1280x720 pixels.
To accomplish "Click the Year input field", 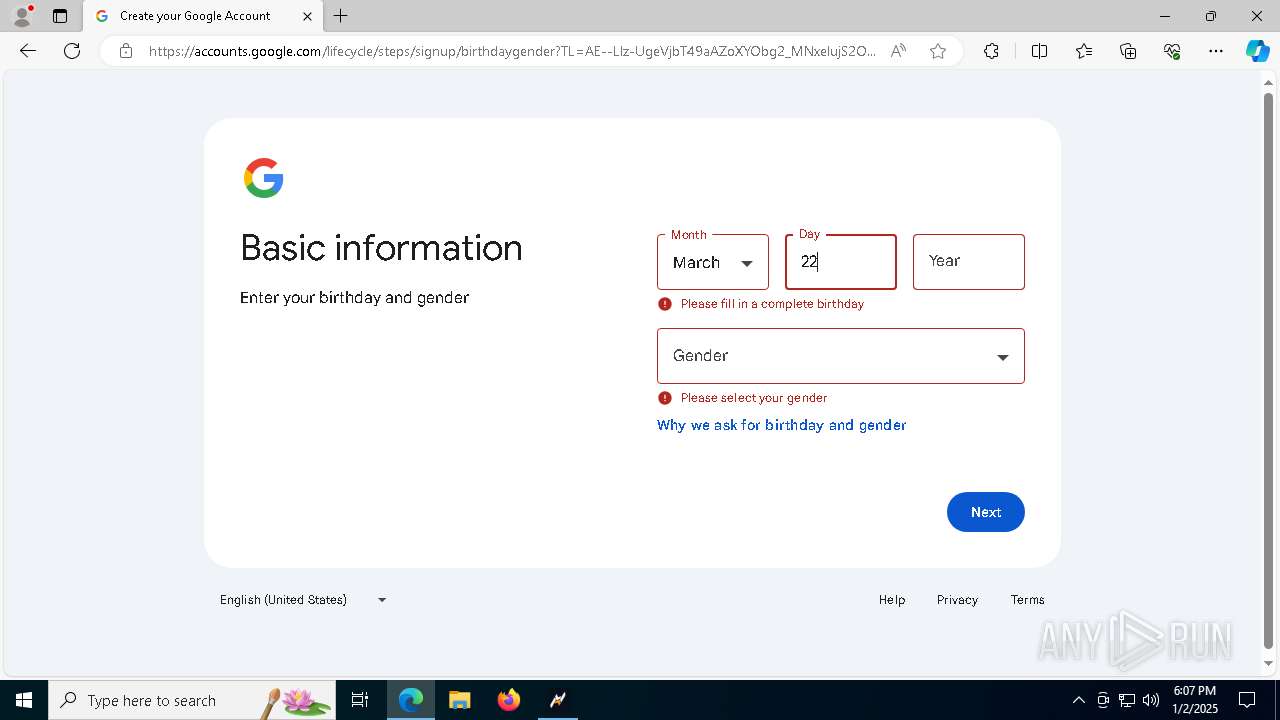I will 969,262.
